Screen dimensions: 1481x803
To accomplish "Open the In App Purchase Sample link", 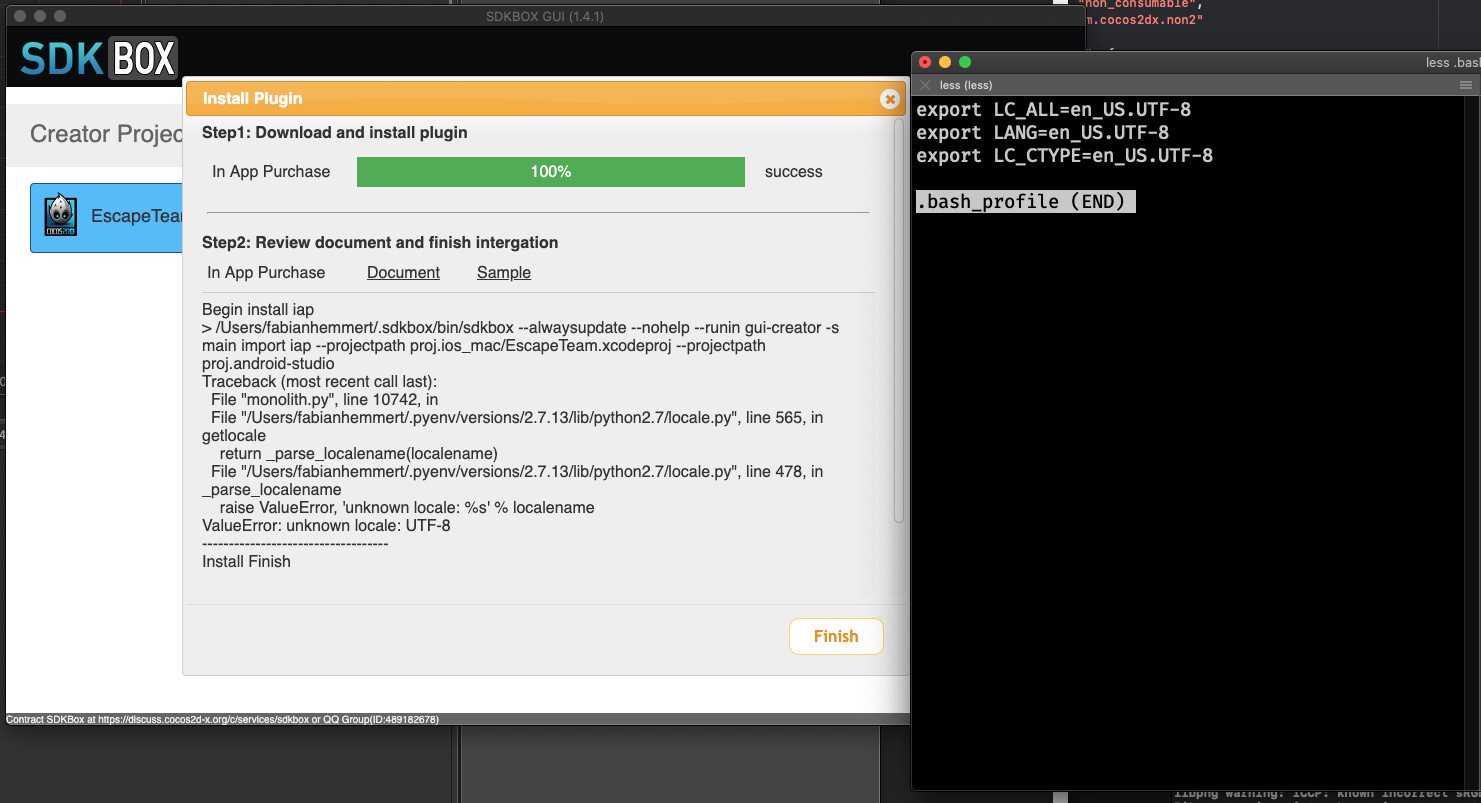I will click(503, 273).
